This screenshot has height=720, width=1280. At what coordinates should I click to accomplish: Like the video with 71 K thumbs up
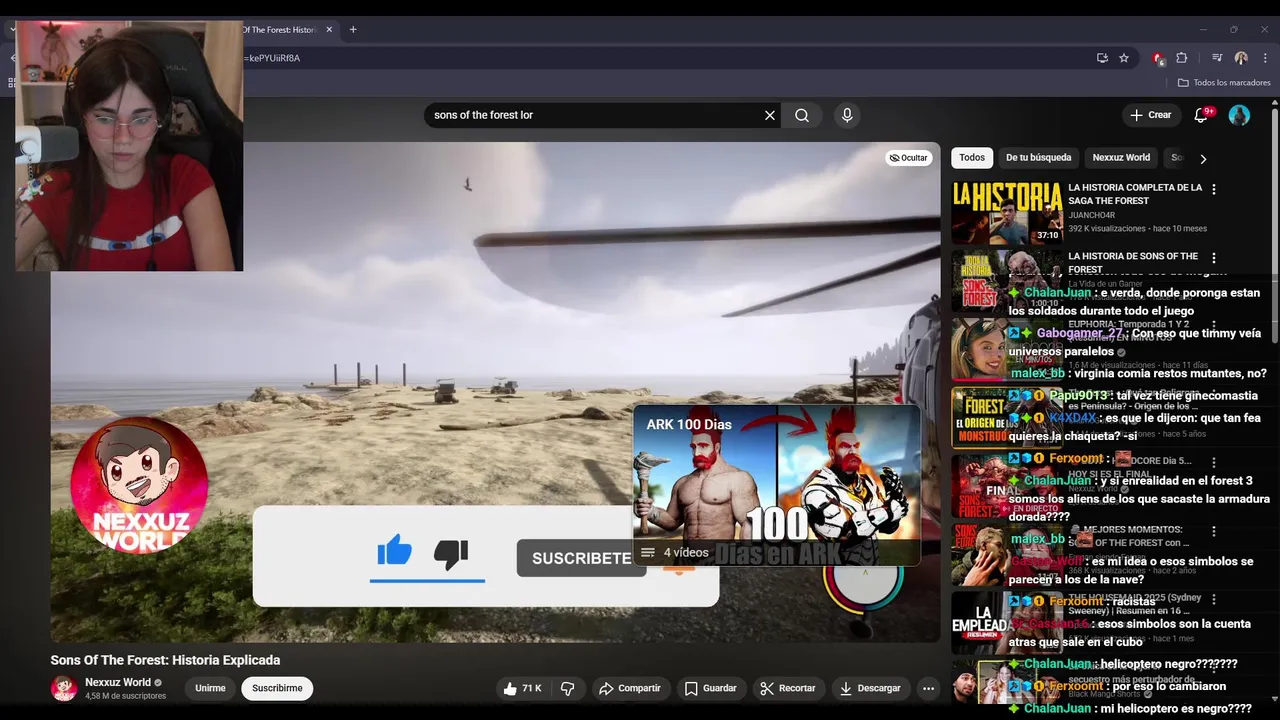[521, 688]
